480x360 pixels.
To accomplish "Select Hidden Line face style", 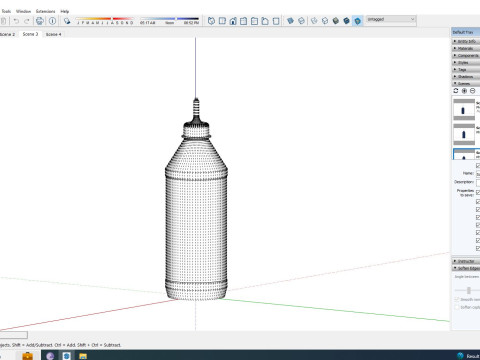I will point(325,21).
